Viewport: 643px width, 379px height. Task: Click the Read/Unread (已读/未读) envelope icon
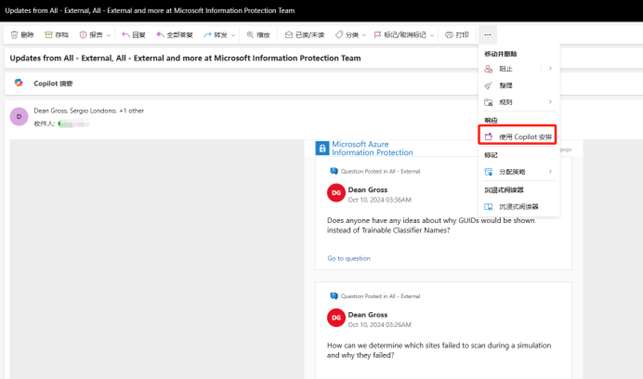pos(289,35)
